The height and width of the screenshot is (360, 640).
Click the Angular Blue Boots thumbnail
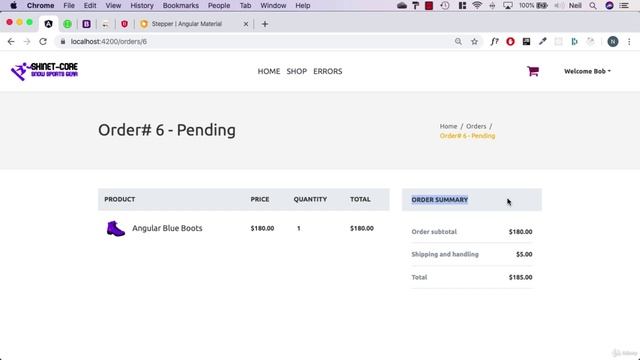tap(116, 229)
